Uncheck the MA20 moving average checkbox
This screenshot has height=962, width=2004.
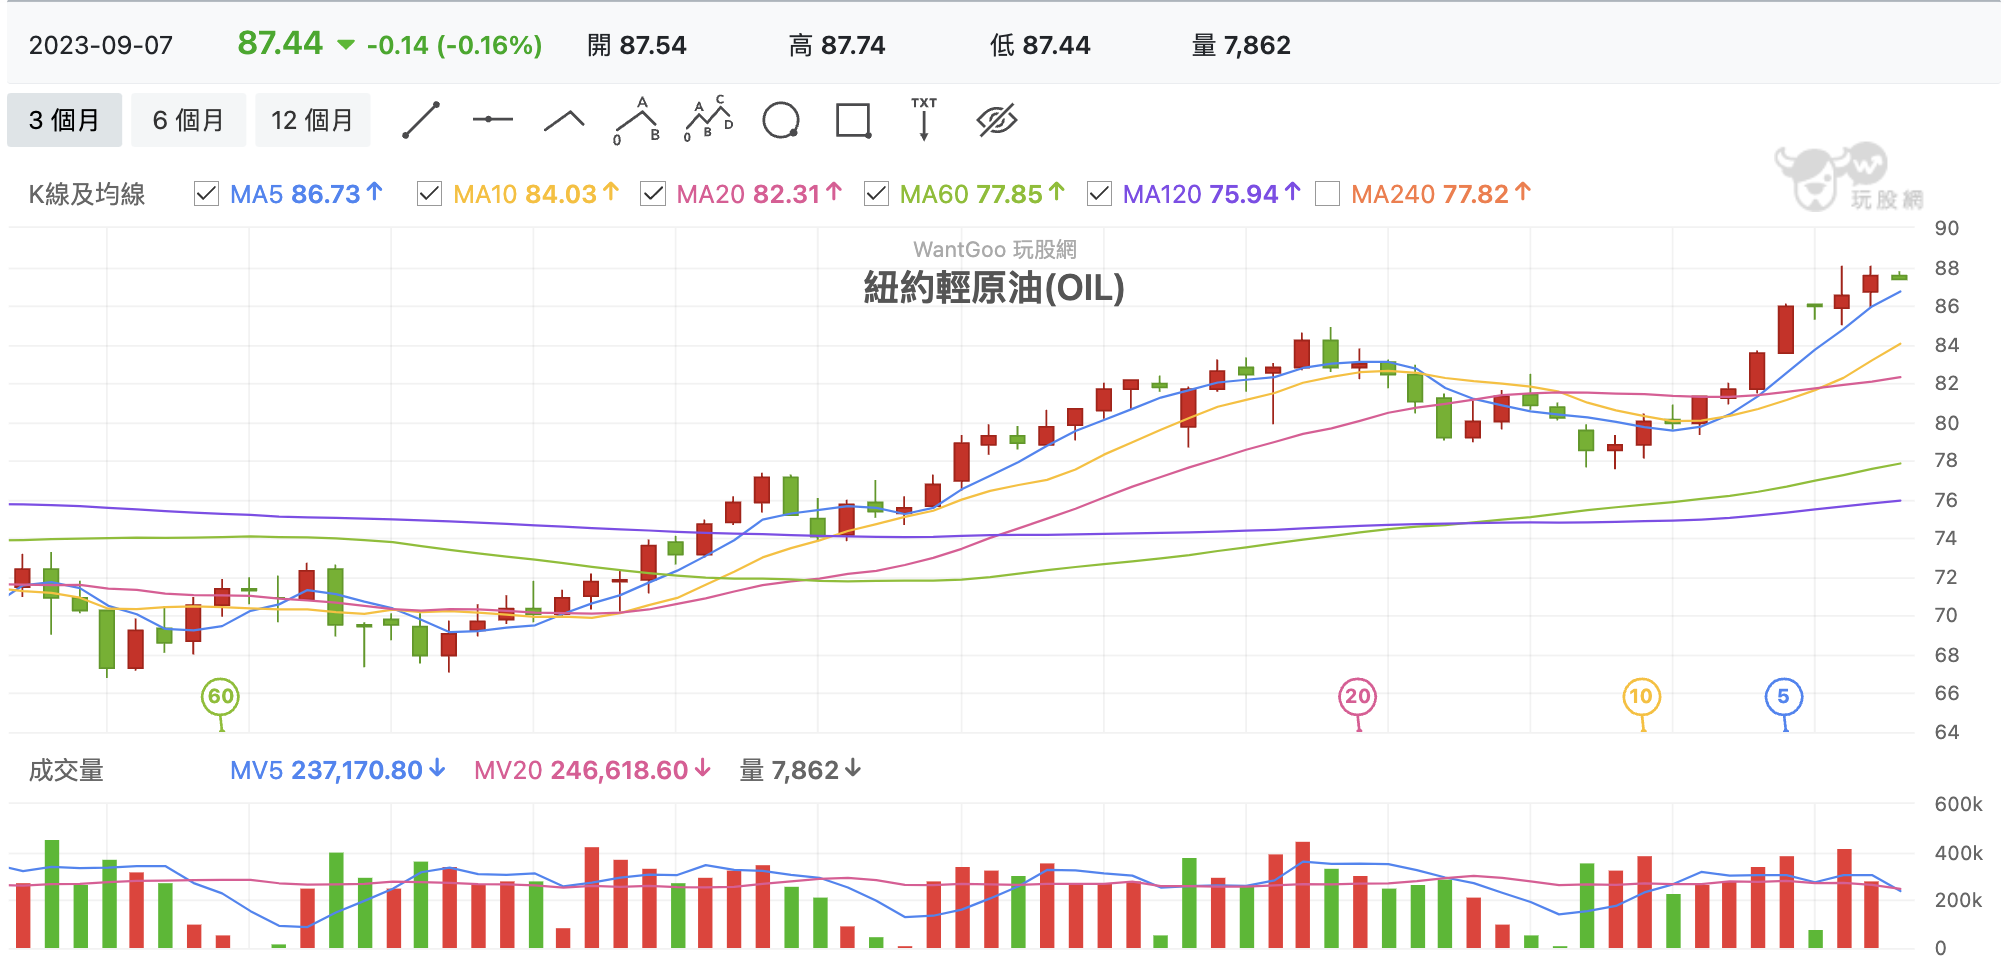(653, 194)
